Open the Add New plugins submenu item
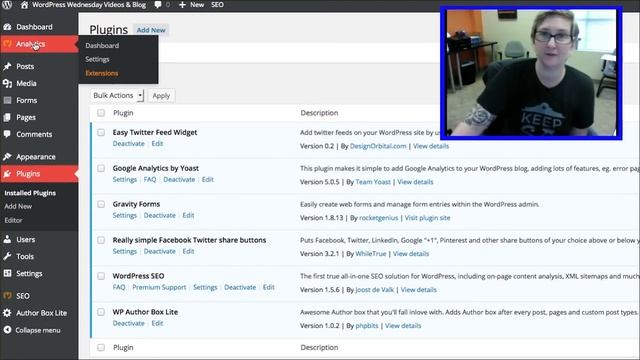Viewport: 640px width, 360px height. tap(18, 207)
